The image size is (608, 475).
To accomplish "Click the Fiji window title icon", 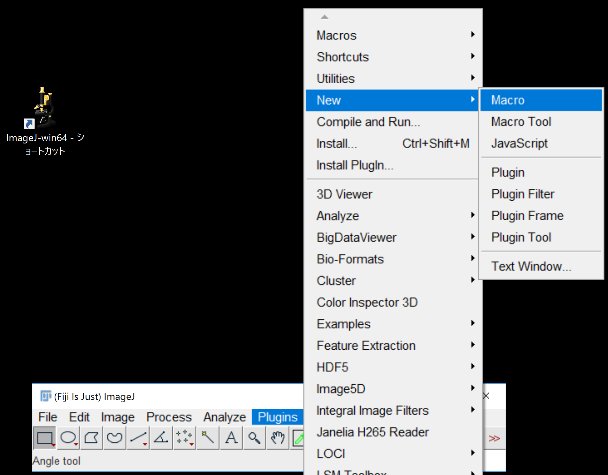I will pos(46,396).
